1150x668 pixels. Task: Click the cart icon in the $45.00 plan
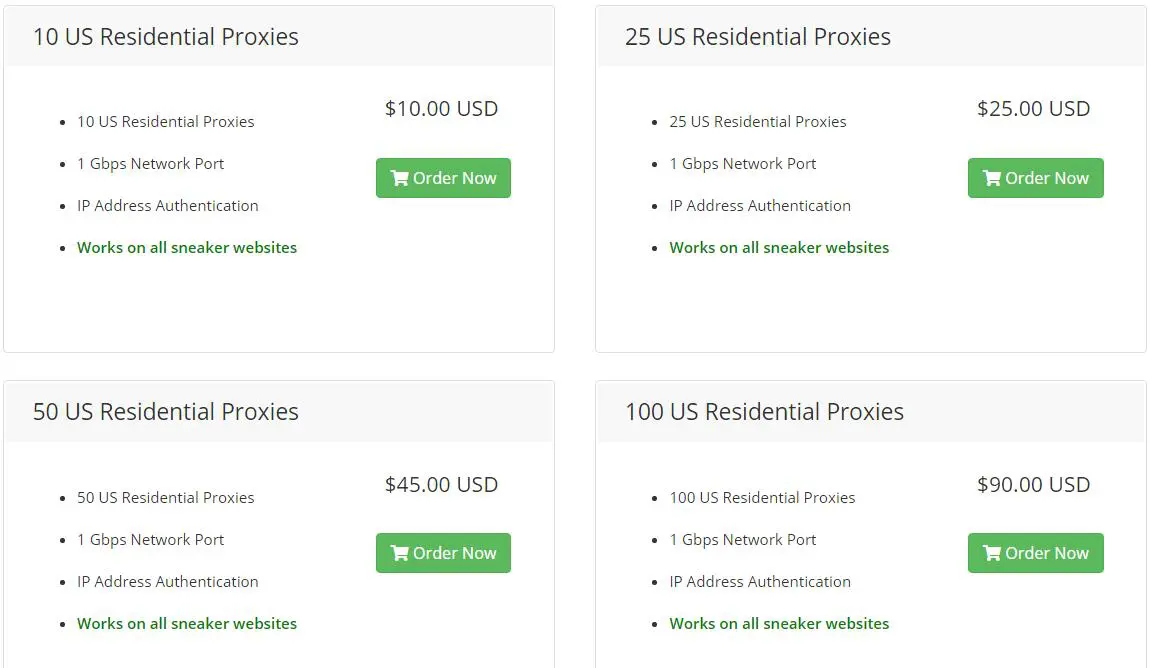pos(400,553)
